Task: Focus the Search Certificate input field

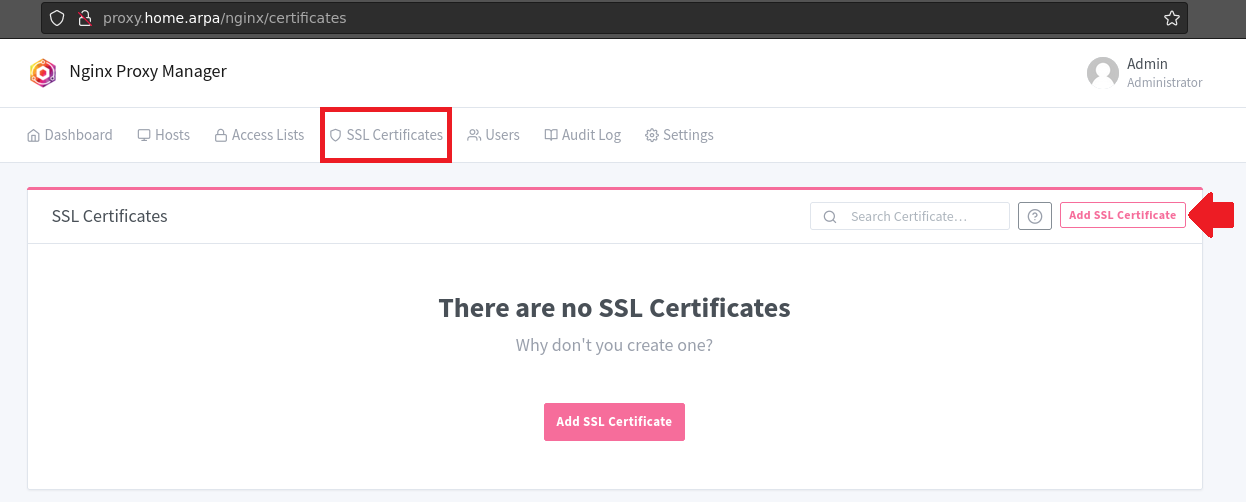Action: (x=910, y=216)
